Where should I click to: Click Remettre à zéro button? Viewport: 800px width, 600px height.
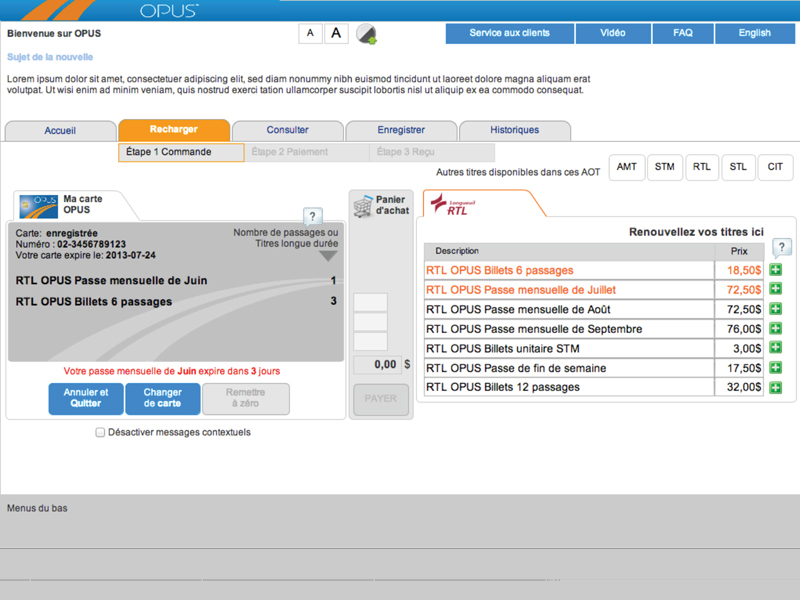(x=245, y=398)
